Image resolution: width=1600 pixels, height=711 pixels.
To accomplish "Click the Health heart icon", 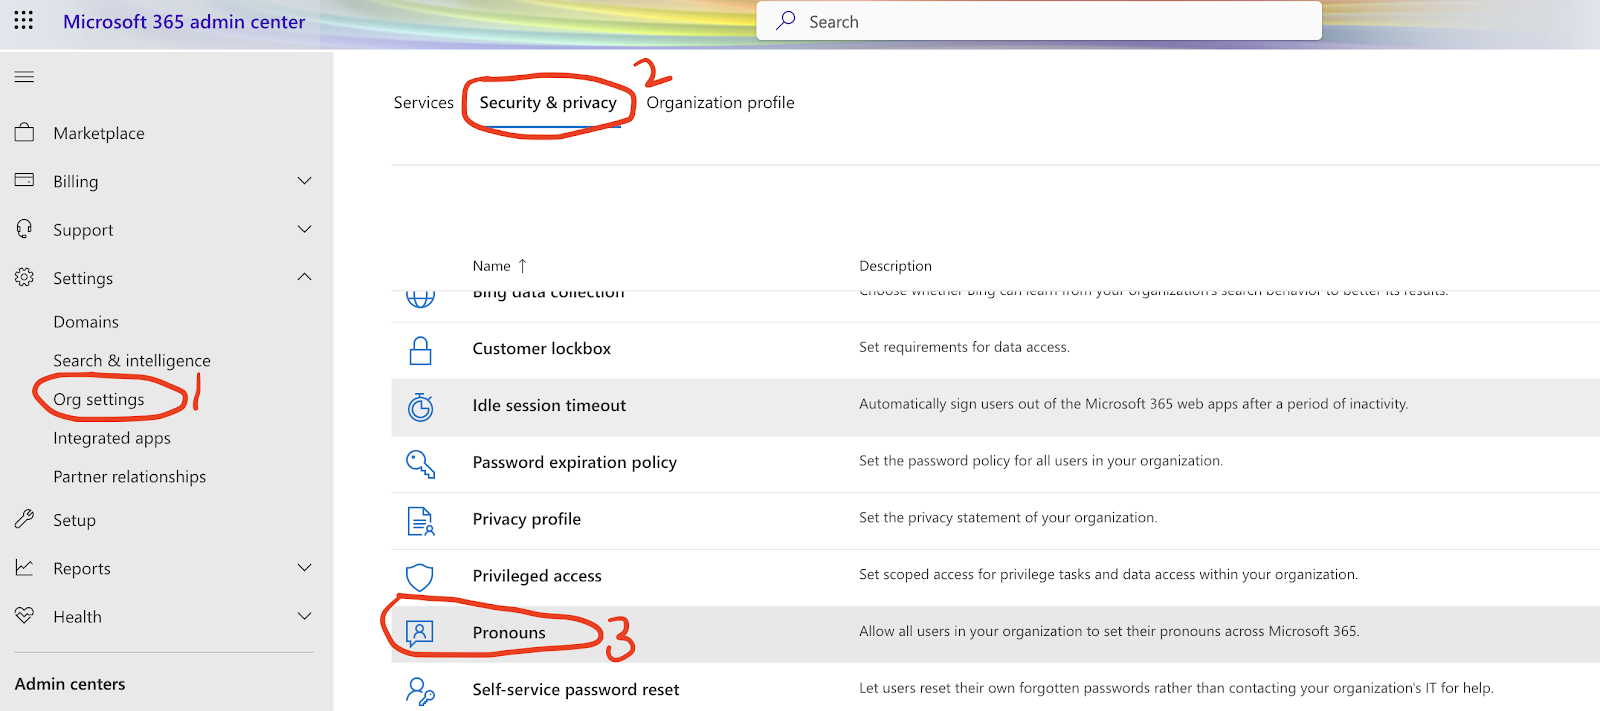I will (x=24, y=615).
